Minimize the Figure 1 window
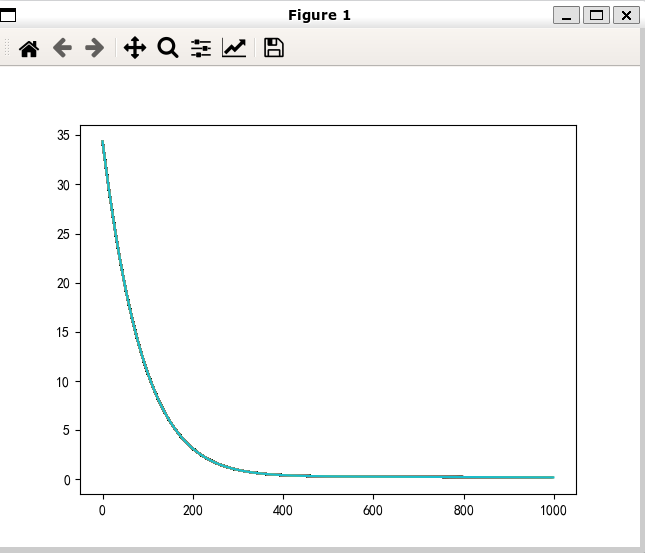645x553 pixels. 566,15
